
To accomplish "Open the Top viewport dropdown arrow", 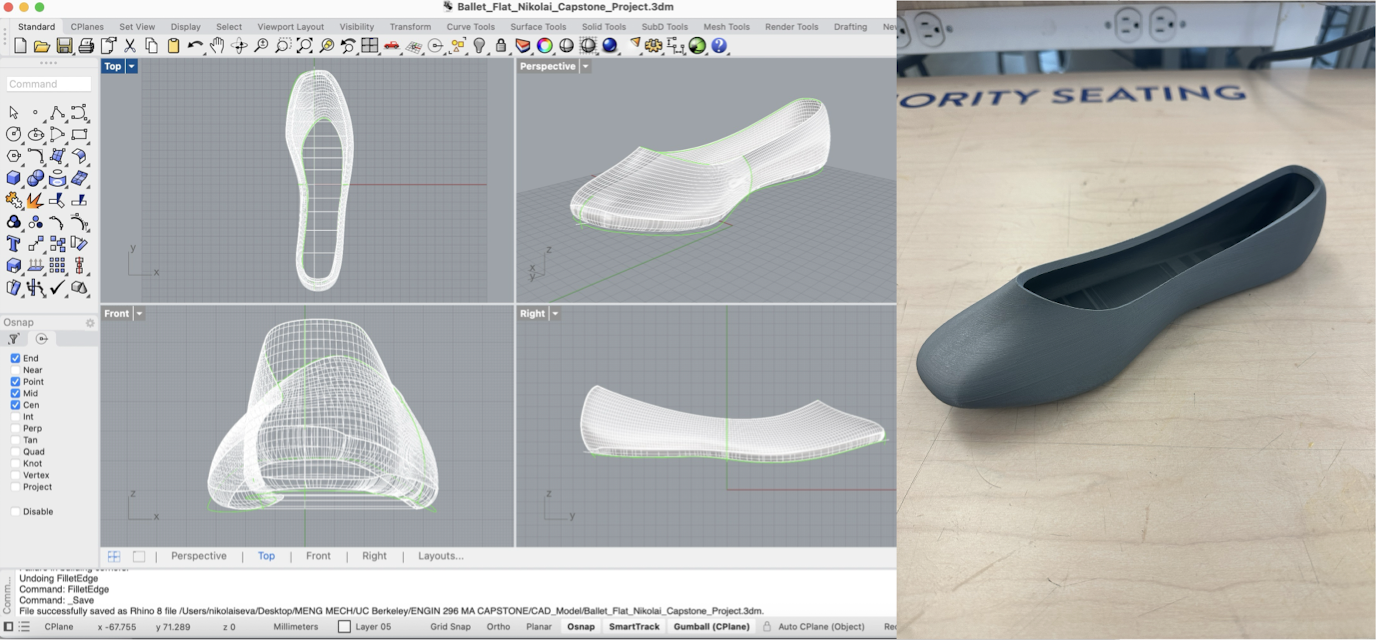I will [131, 66].
